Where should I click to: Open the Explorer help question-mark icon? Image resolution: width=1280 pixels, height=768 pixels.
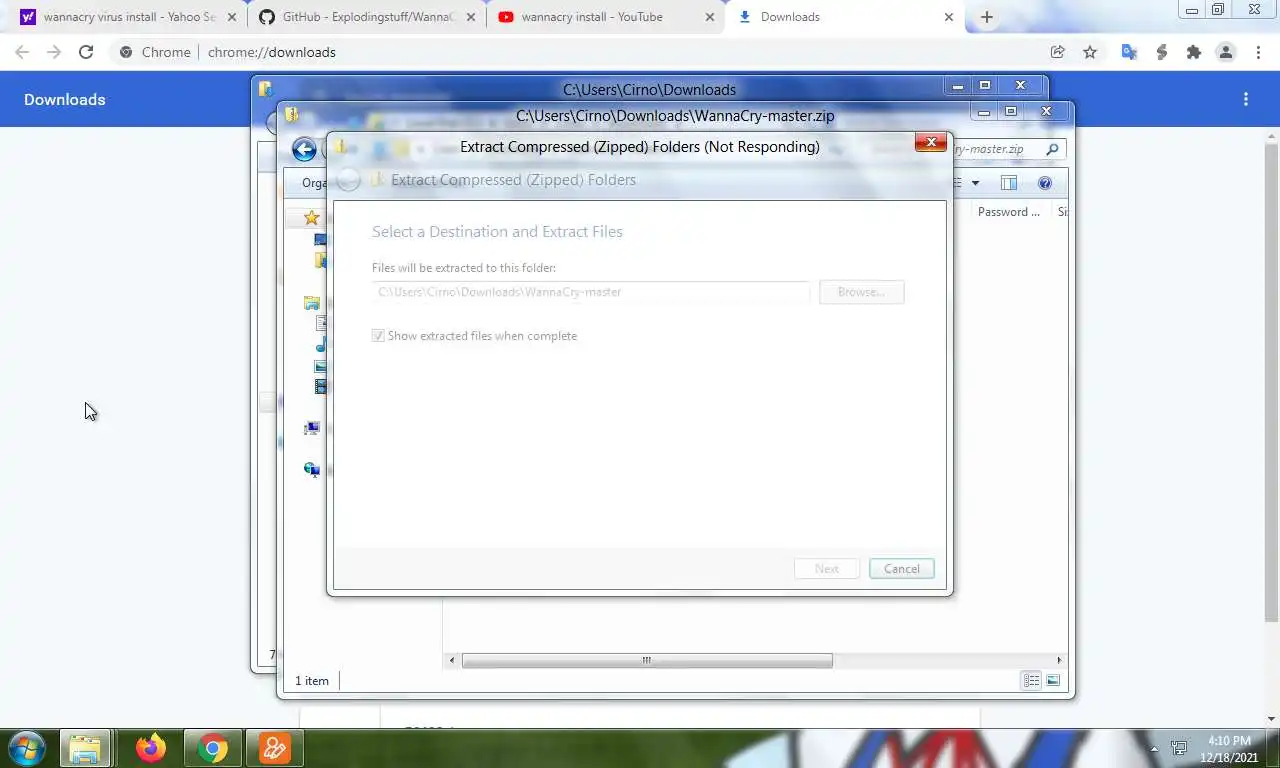tap(1045, 183)
